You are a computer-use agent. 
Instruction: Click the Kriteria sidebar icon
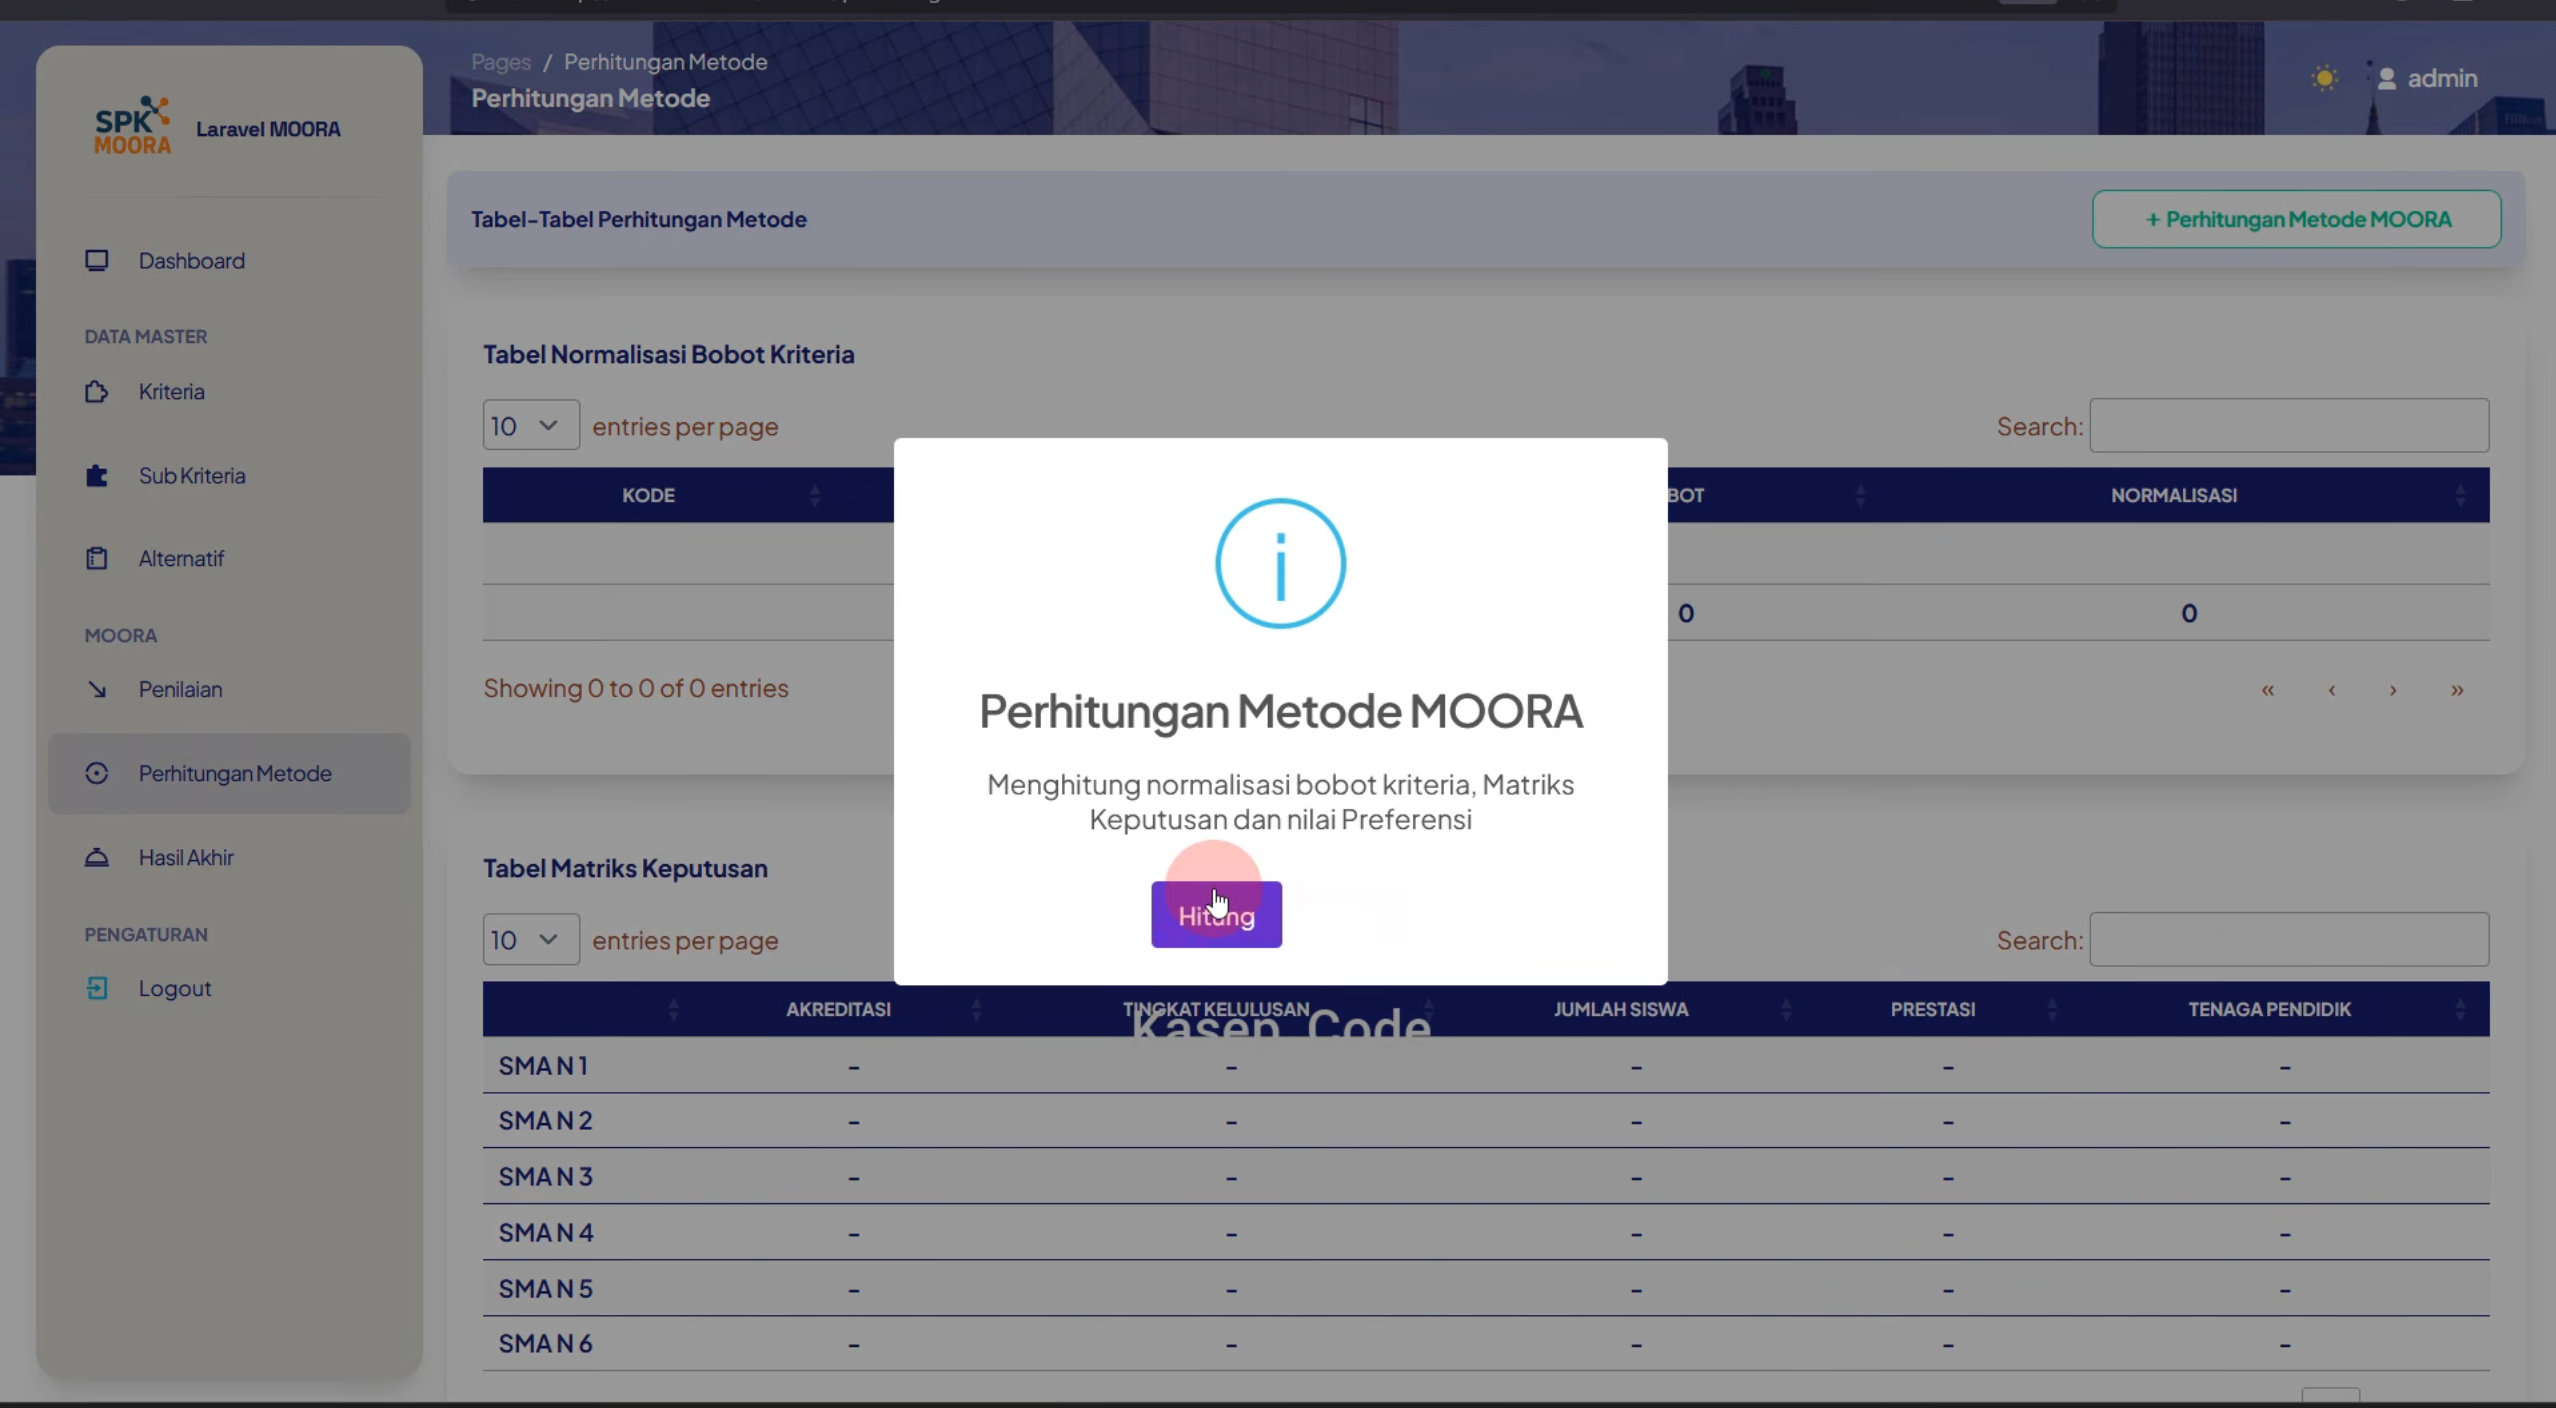(96, 391)
